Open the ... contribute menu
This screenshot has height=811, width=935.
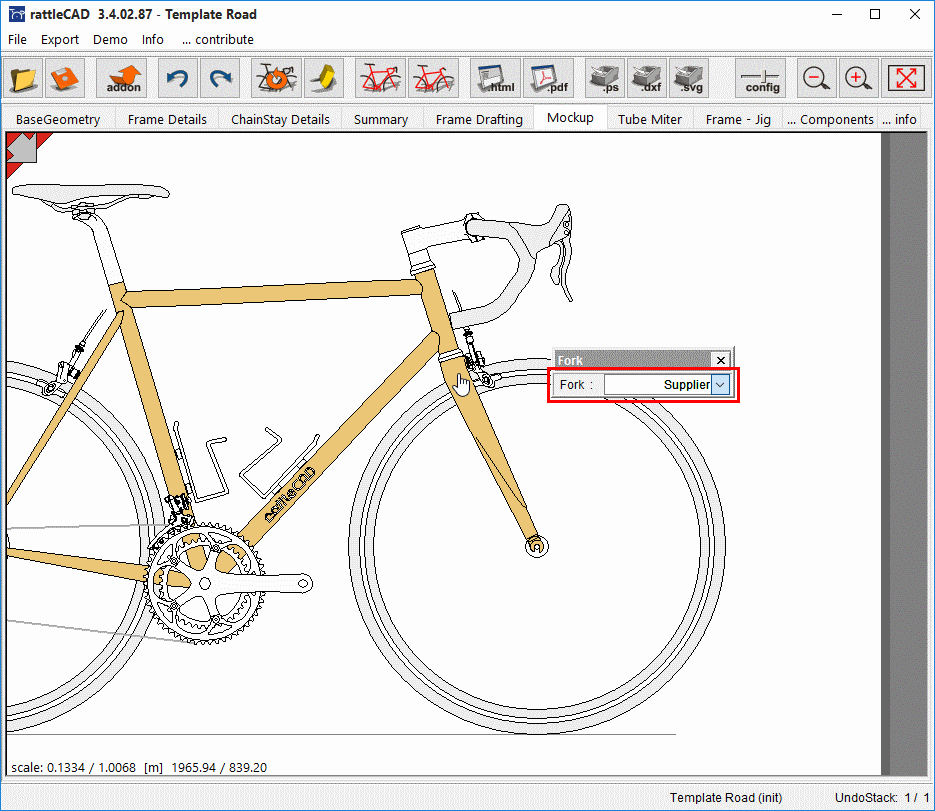point(218,39)
